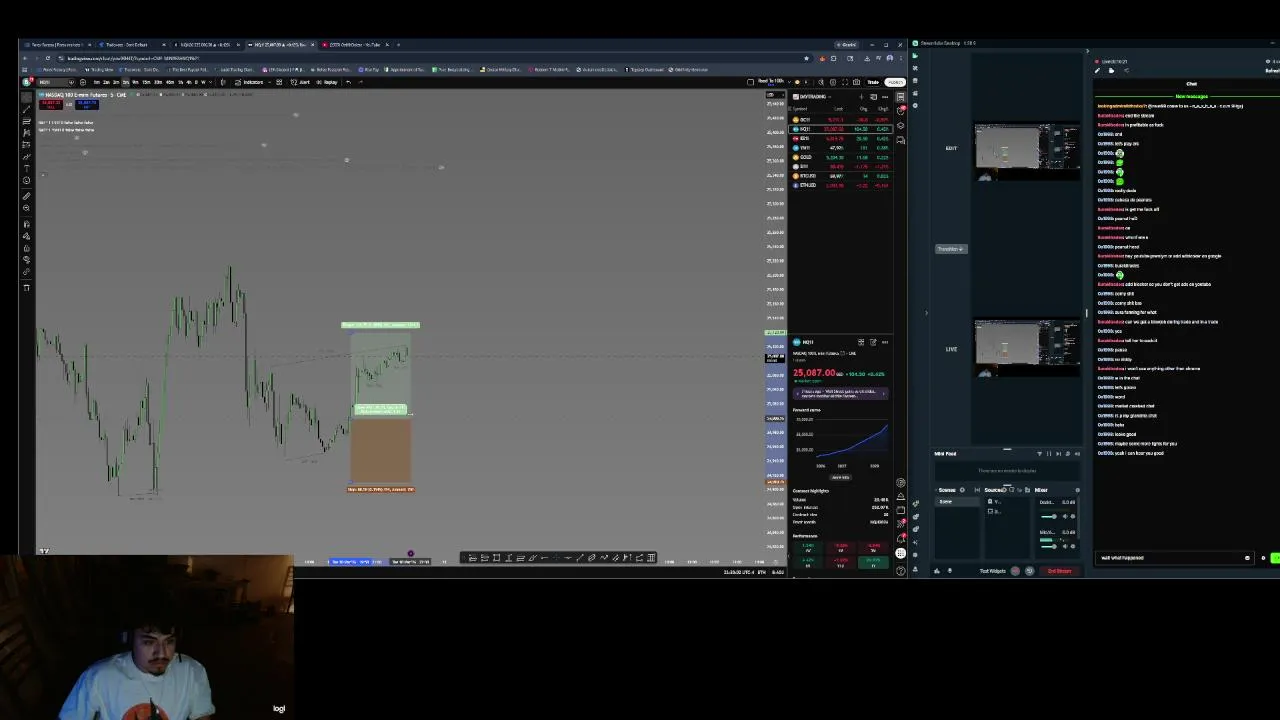This screenshot has width=1280, height=720.
Task: Open the emoji icons tool
Action: (x=27, y=180)
